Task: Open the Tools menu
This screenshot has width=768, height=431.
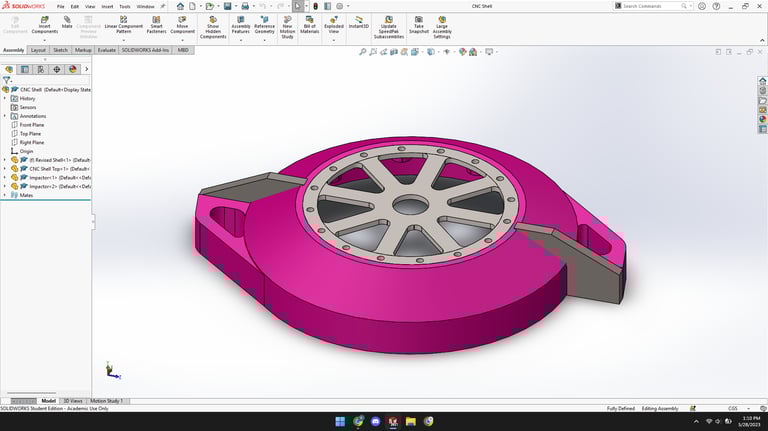Action: pos(125,7)
